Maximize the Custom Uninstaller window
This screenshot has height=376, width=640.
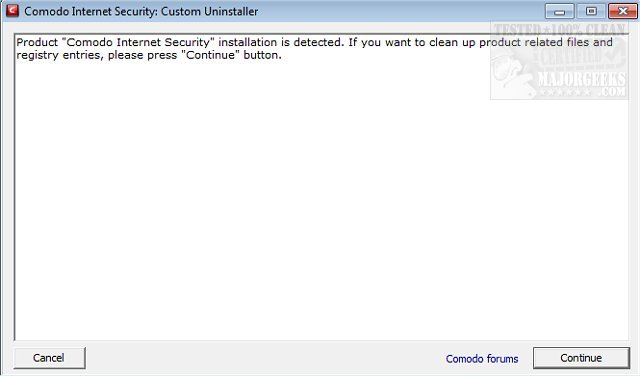(591, 11)
